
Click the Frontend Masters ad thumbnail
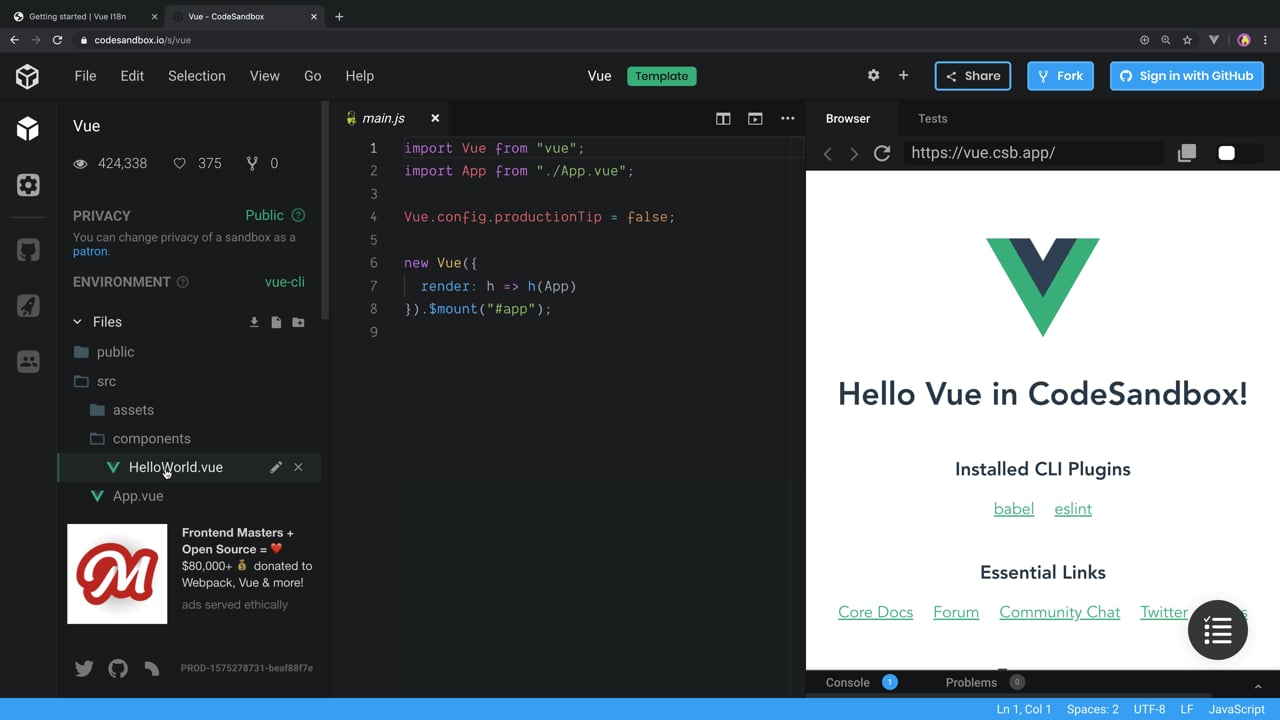[x=117, y=574]
